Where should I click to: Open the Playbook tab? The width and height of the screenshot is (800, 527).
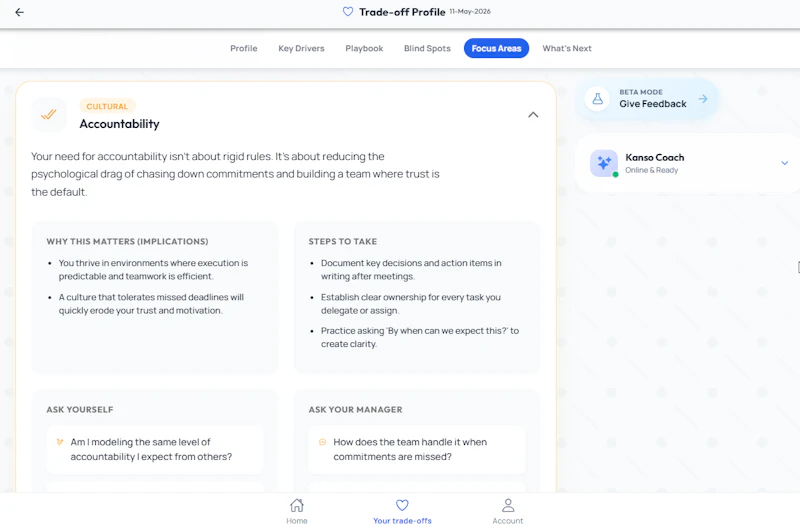364,48
